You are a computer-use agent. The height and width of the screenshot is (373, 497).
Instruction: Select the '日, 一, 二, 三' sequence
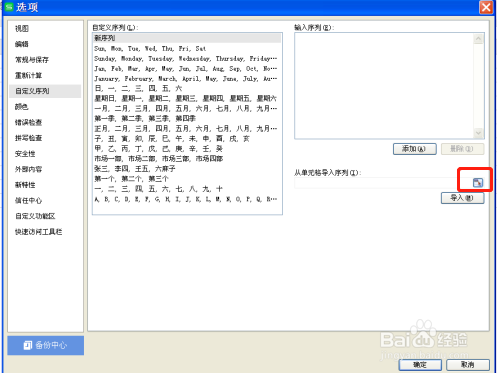pos(187,89)
